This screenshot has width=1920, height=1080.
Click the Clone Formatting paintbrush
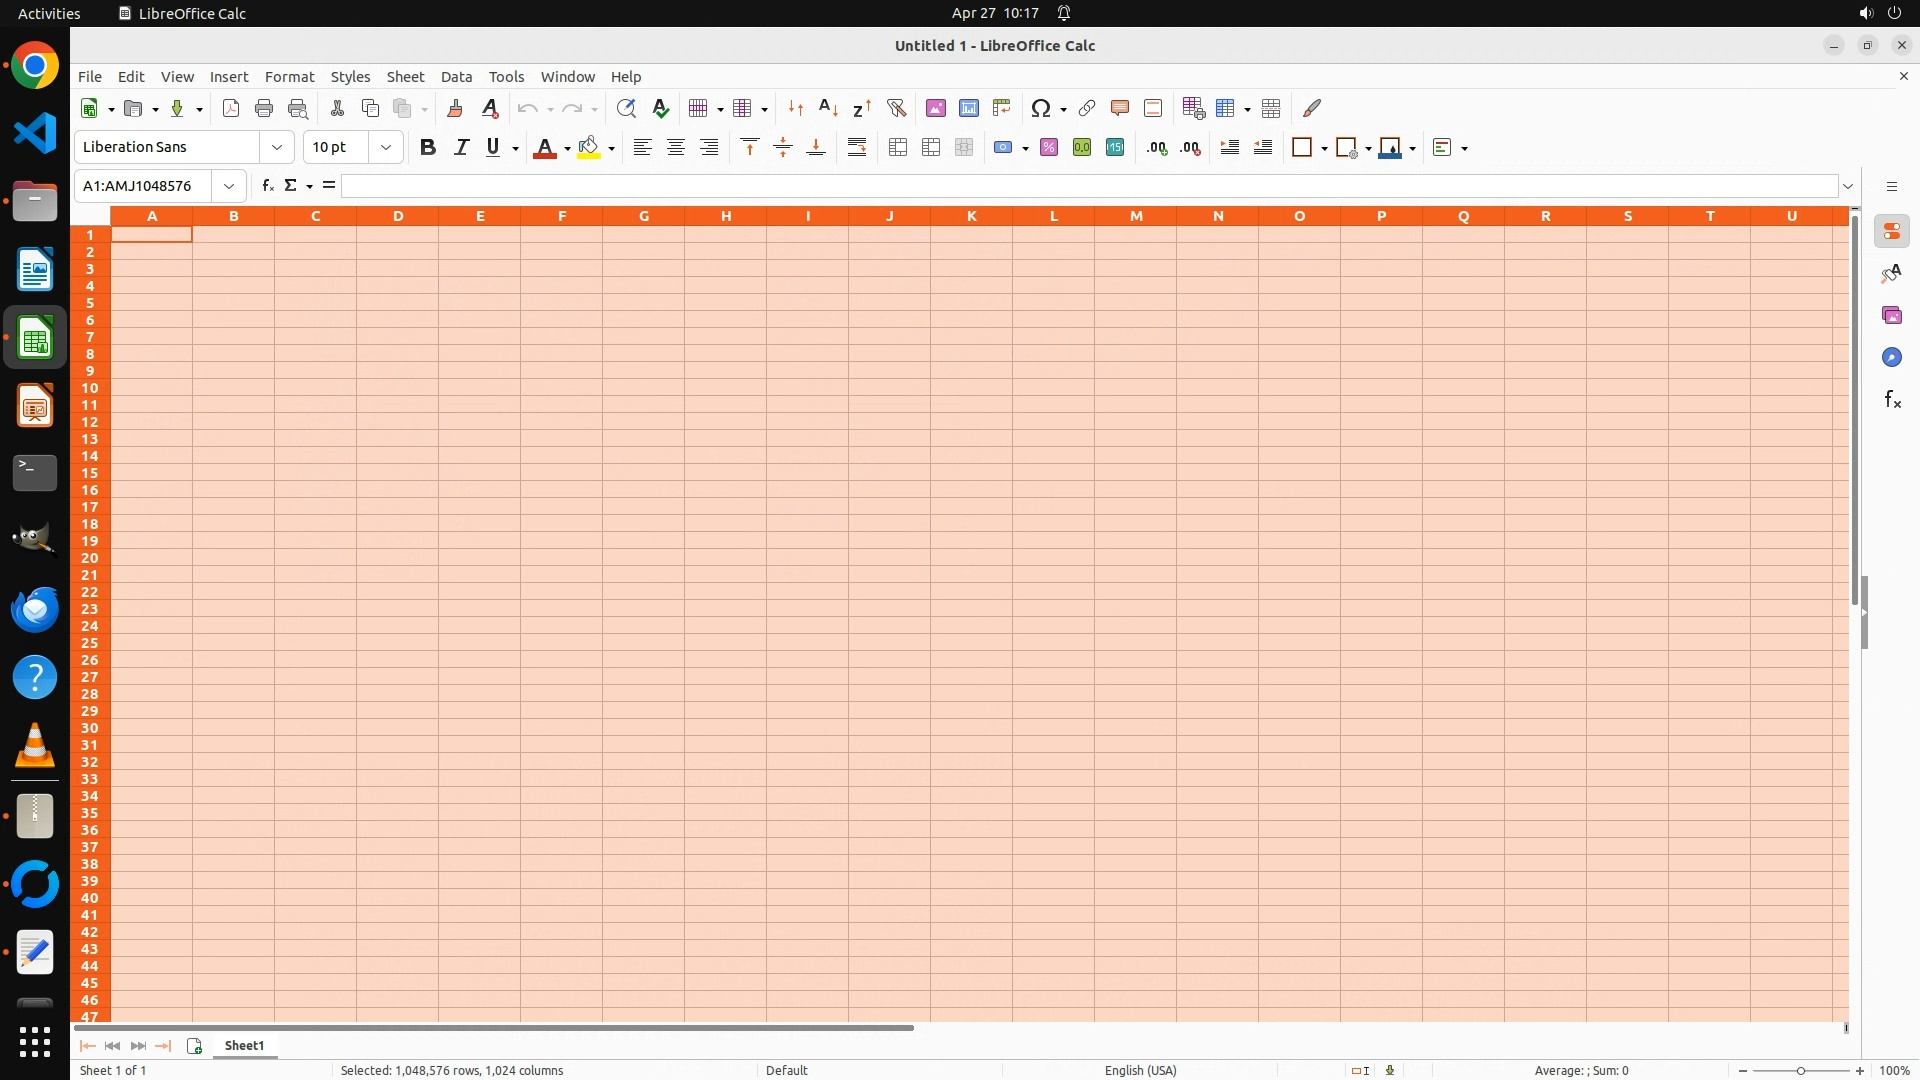point(455,108)
